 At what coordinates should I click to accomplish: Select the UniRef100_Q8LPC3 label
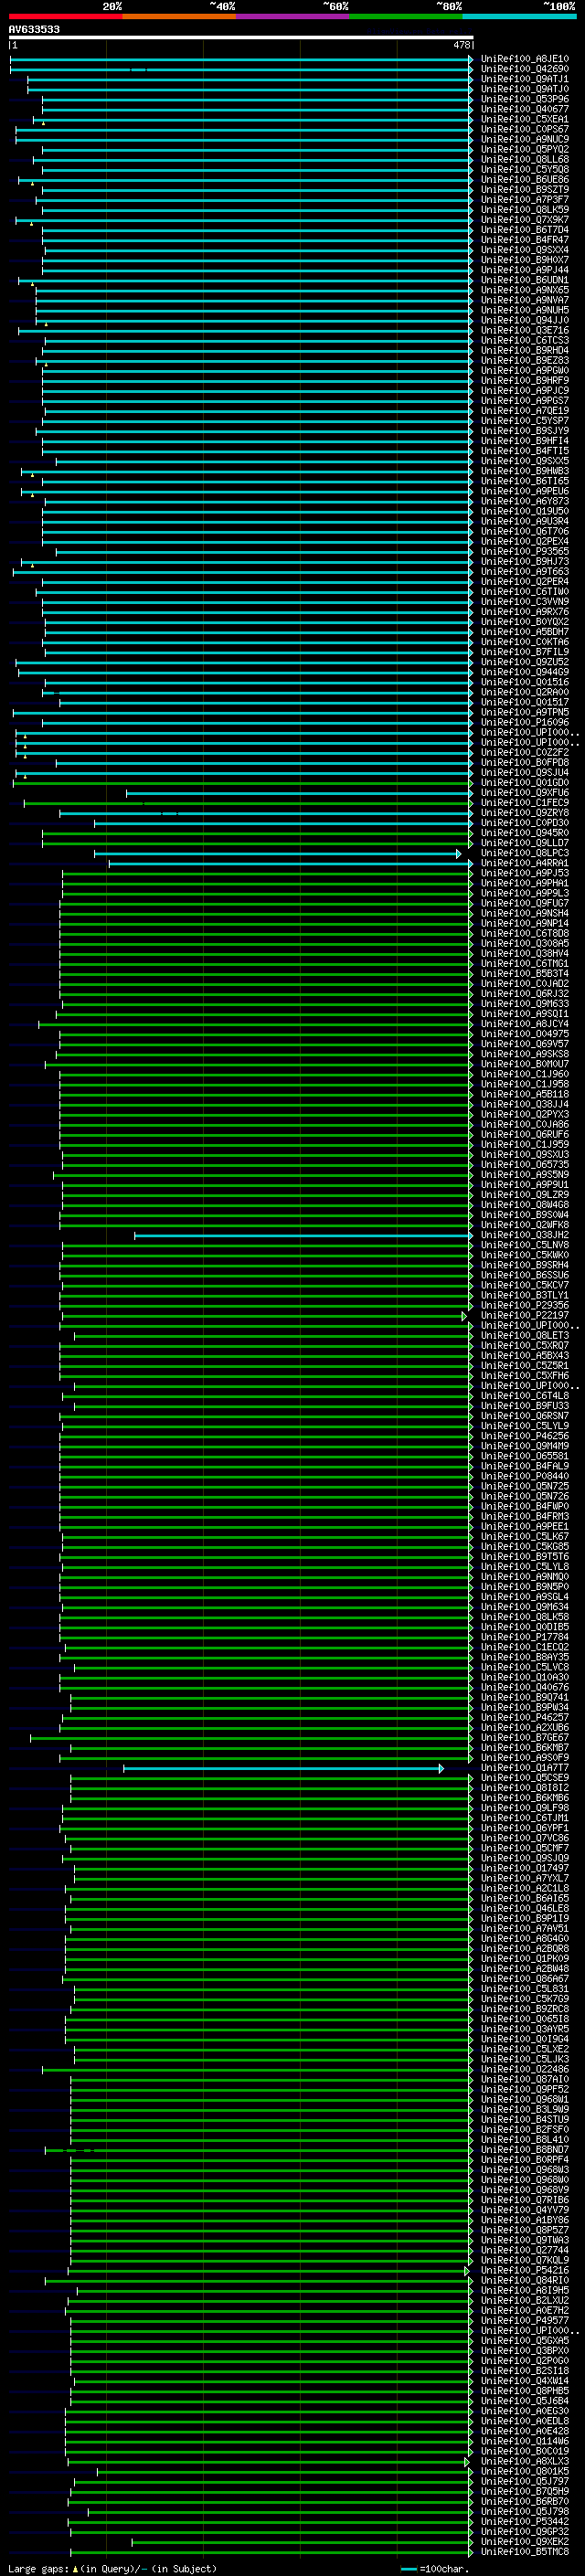pyautogui.click(x=524, y=853)
